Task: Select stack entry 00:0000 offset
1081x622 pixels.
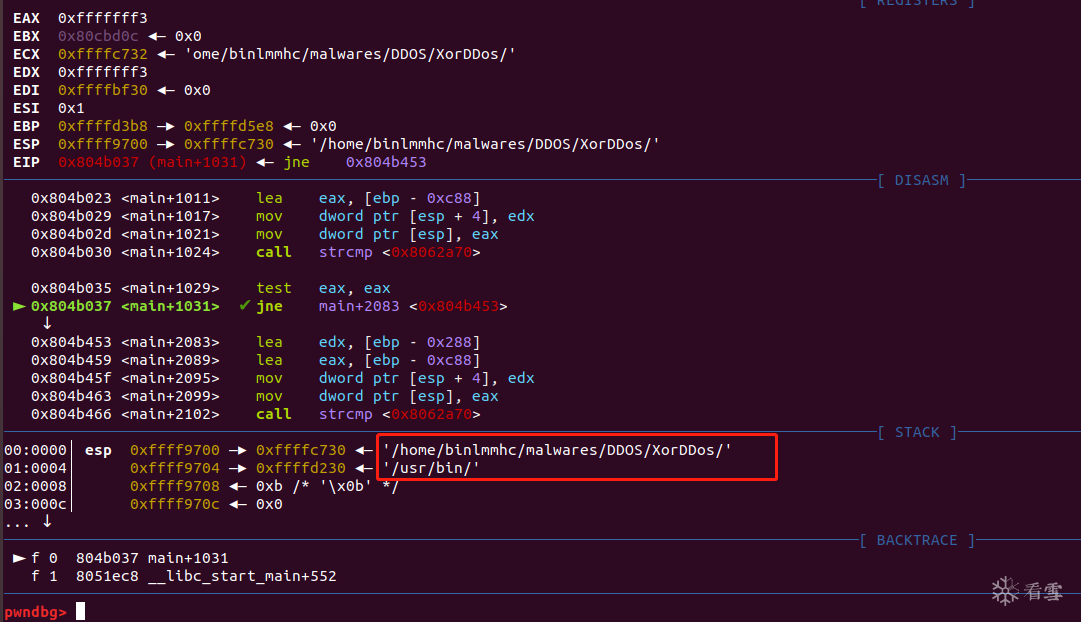Action: pos(36,450)
